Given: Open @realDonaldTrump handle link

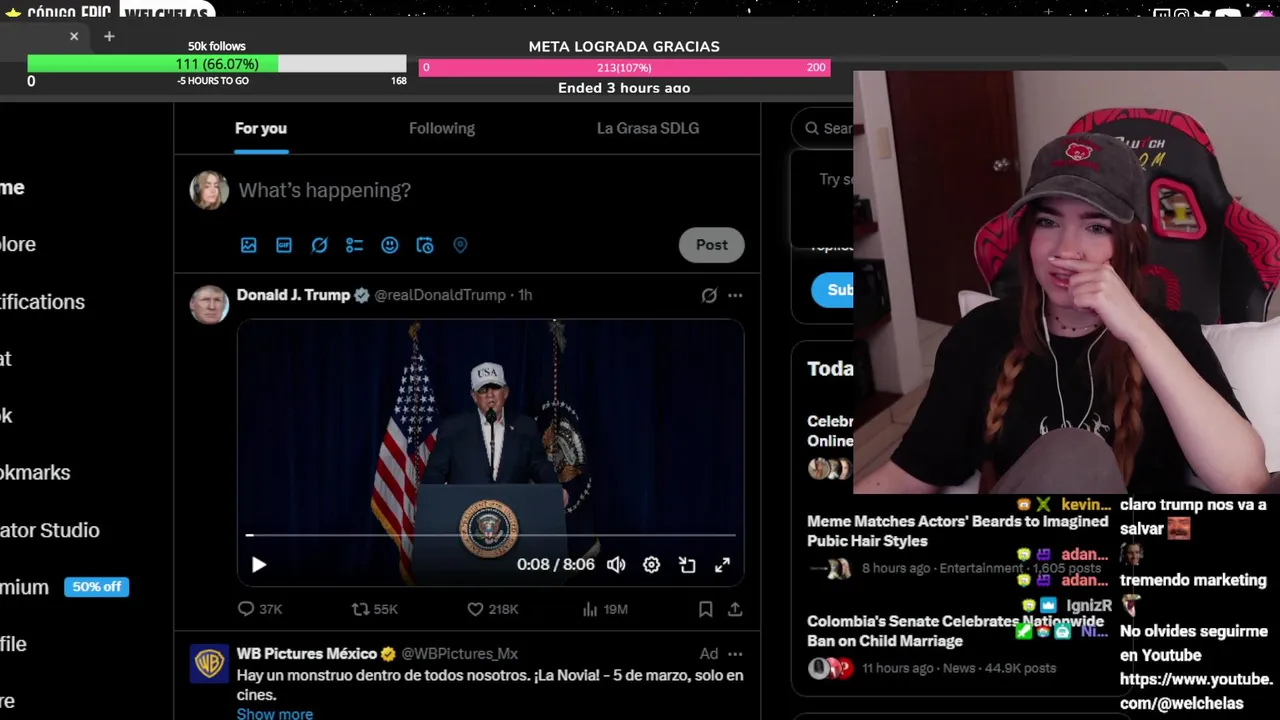Looking at the screenshot, I should (440, 295).
